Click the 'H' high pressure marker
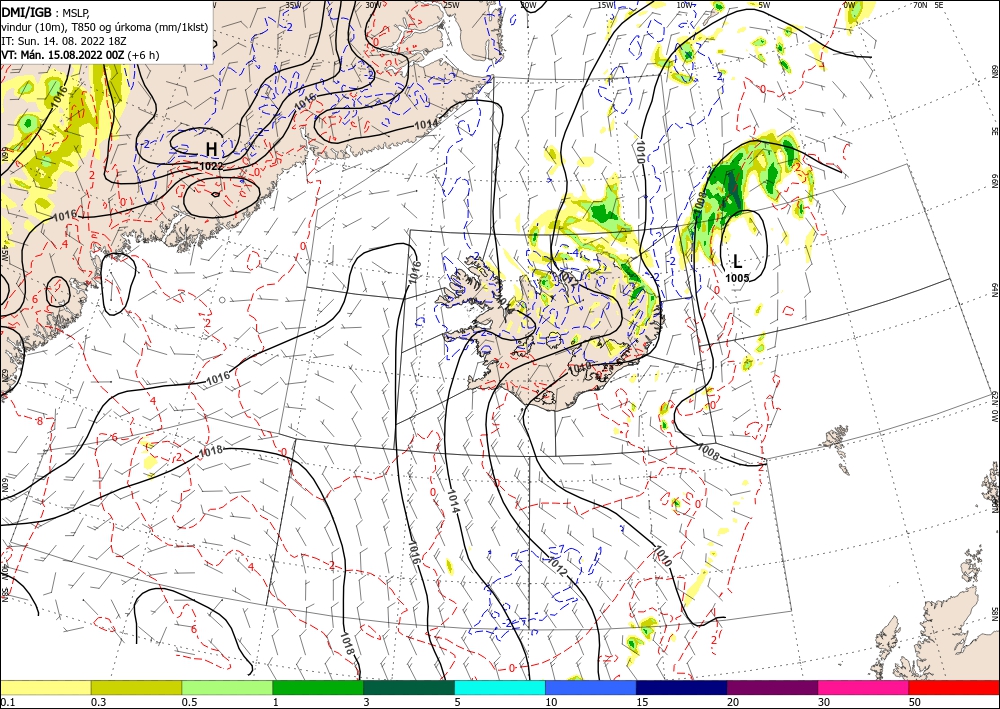 tap(211, 150)
